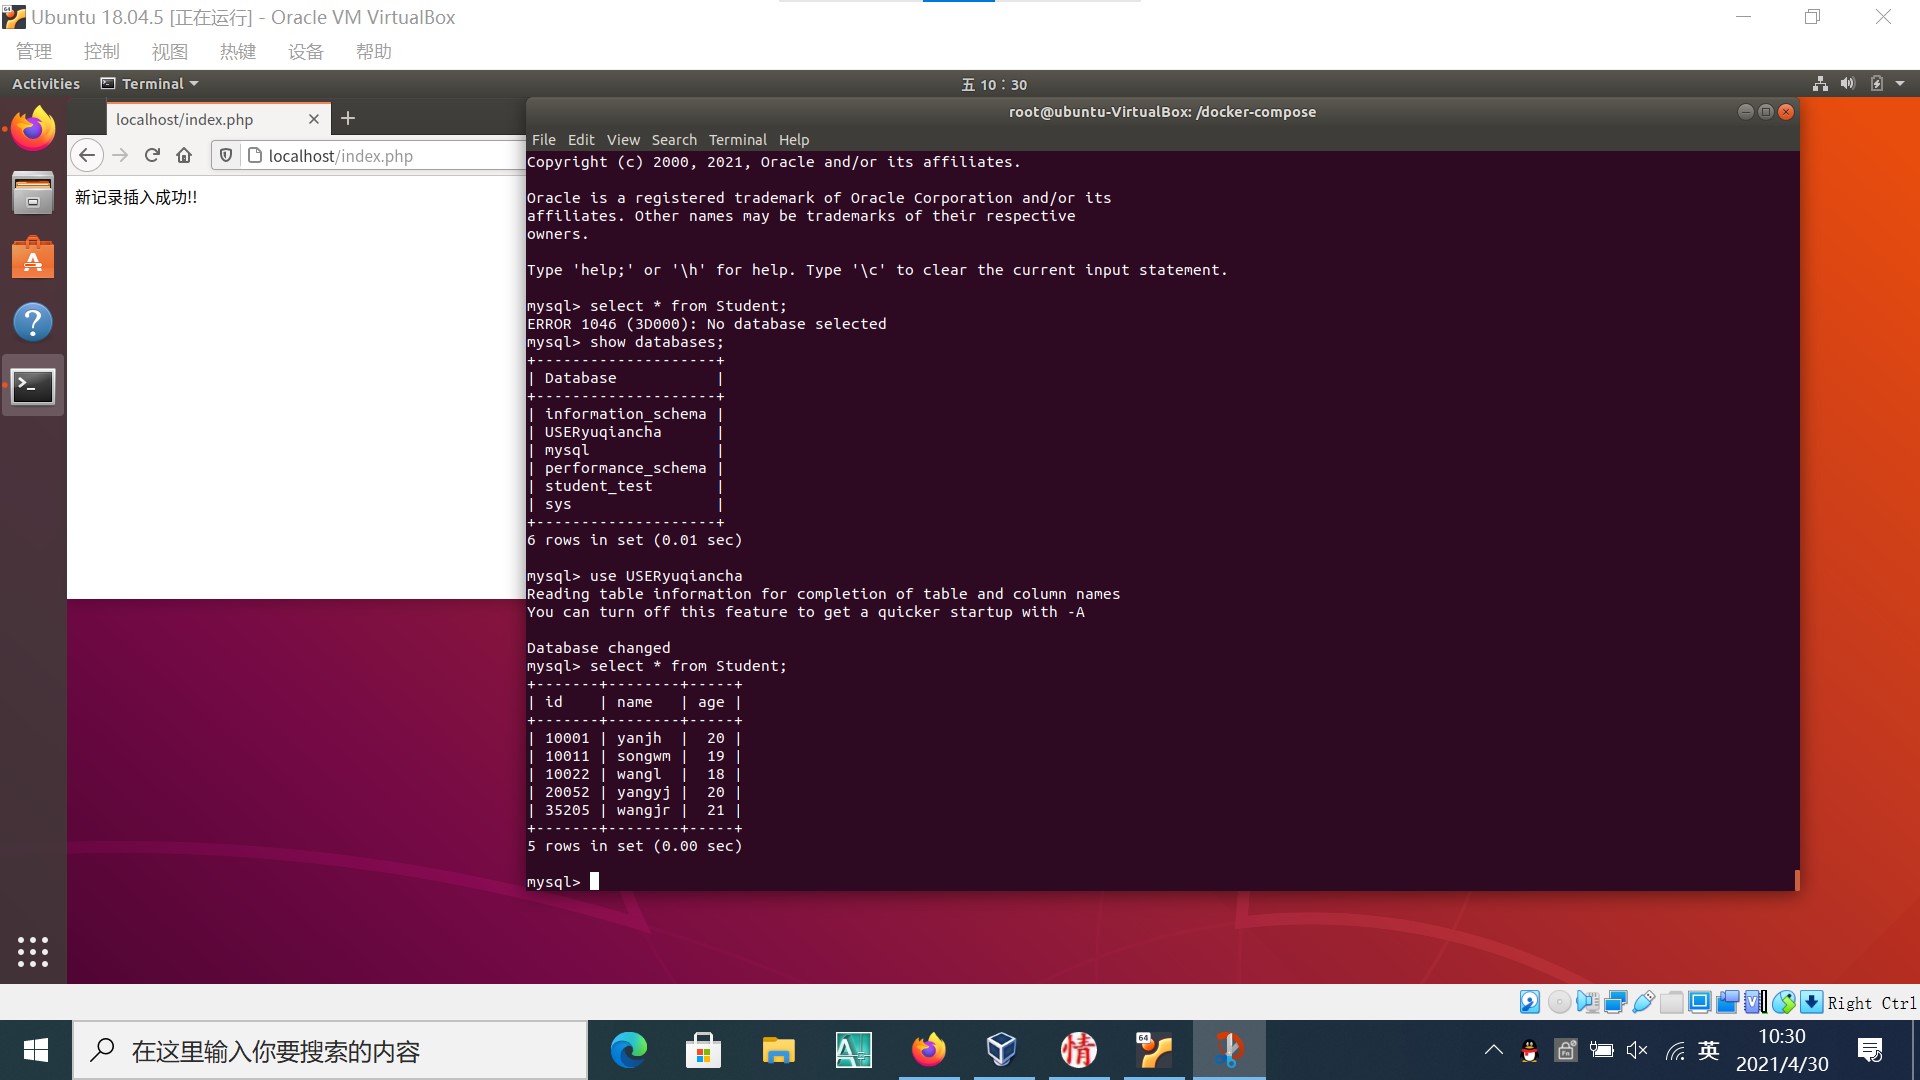
Task: Toggle the 英 input language indicator
Action: (1709, 1050)
